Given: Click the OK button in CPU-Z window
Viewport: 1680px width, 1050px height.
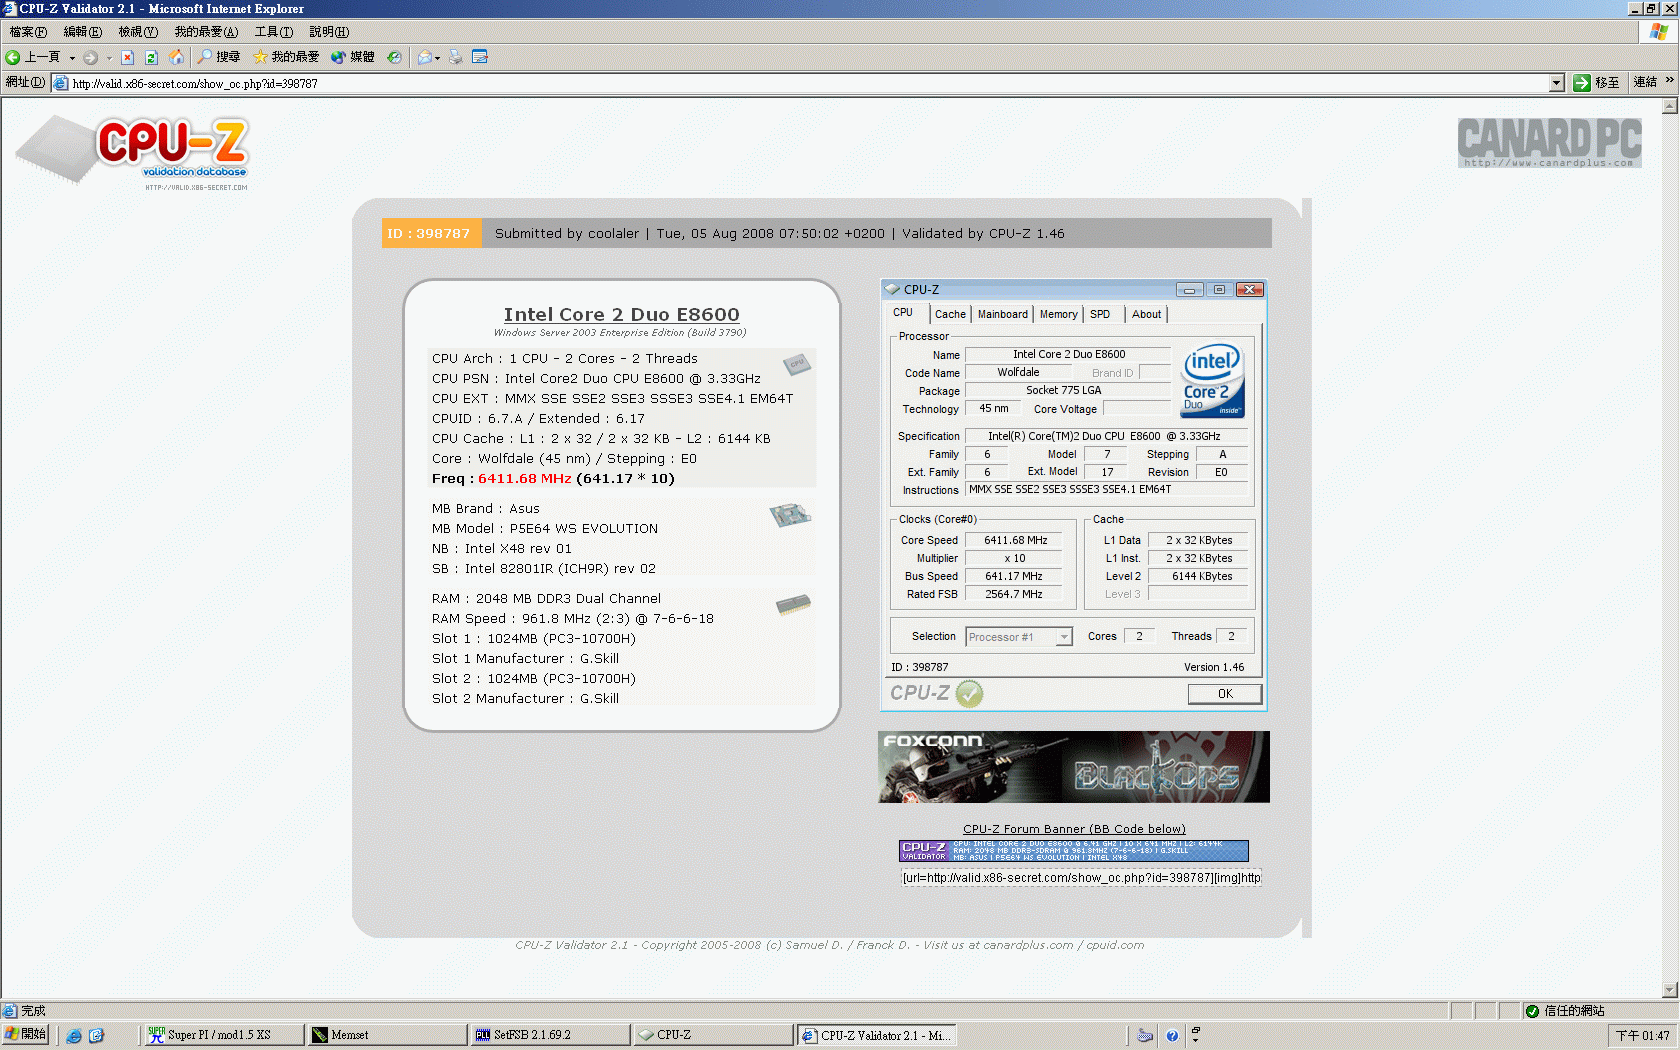Looking at the screenshot, I should (1225, 694).
